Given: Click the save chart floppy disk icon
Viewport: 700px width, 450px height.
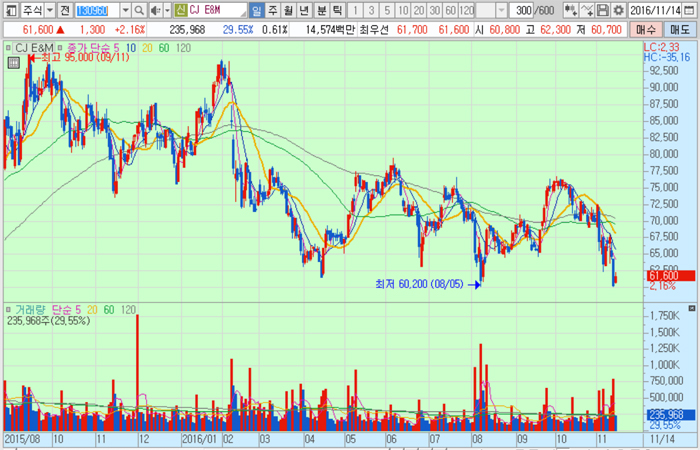Looking at the screenshot, I should (x=603, y=10).
